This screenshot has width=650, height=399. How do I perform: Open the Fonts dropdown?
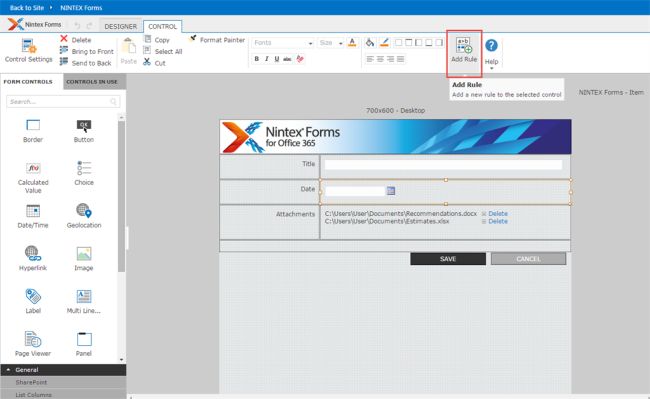click(283, 43)
